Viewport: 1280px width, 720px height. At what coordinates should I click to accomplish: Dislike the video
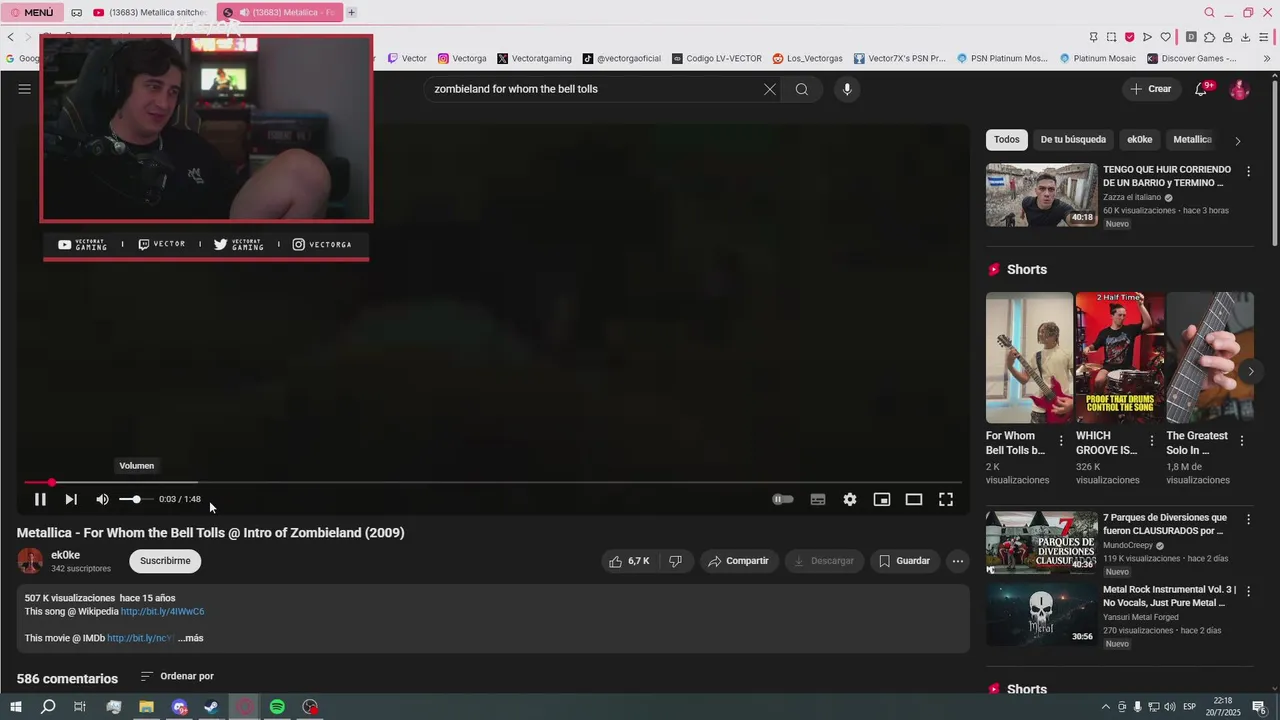676,561
